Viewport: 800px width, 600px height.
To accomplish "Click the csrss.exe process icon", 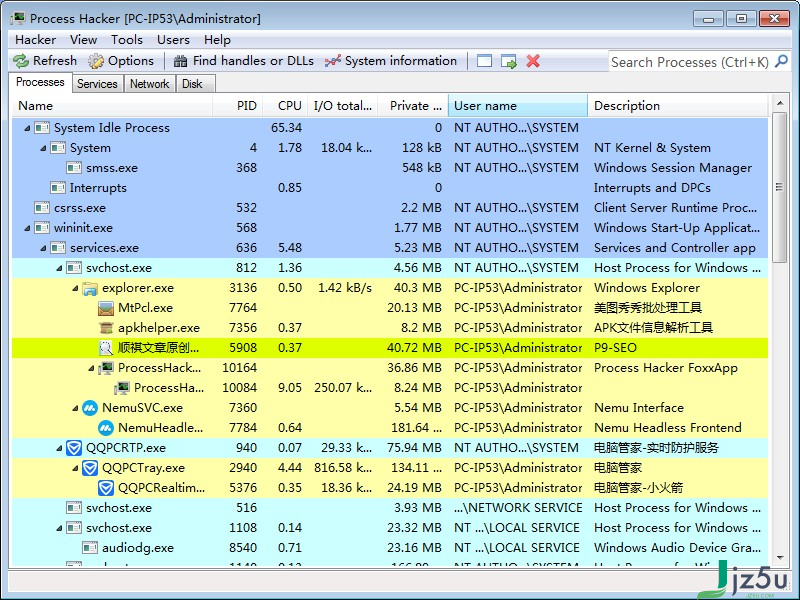I will 42,208.
